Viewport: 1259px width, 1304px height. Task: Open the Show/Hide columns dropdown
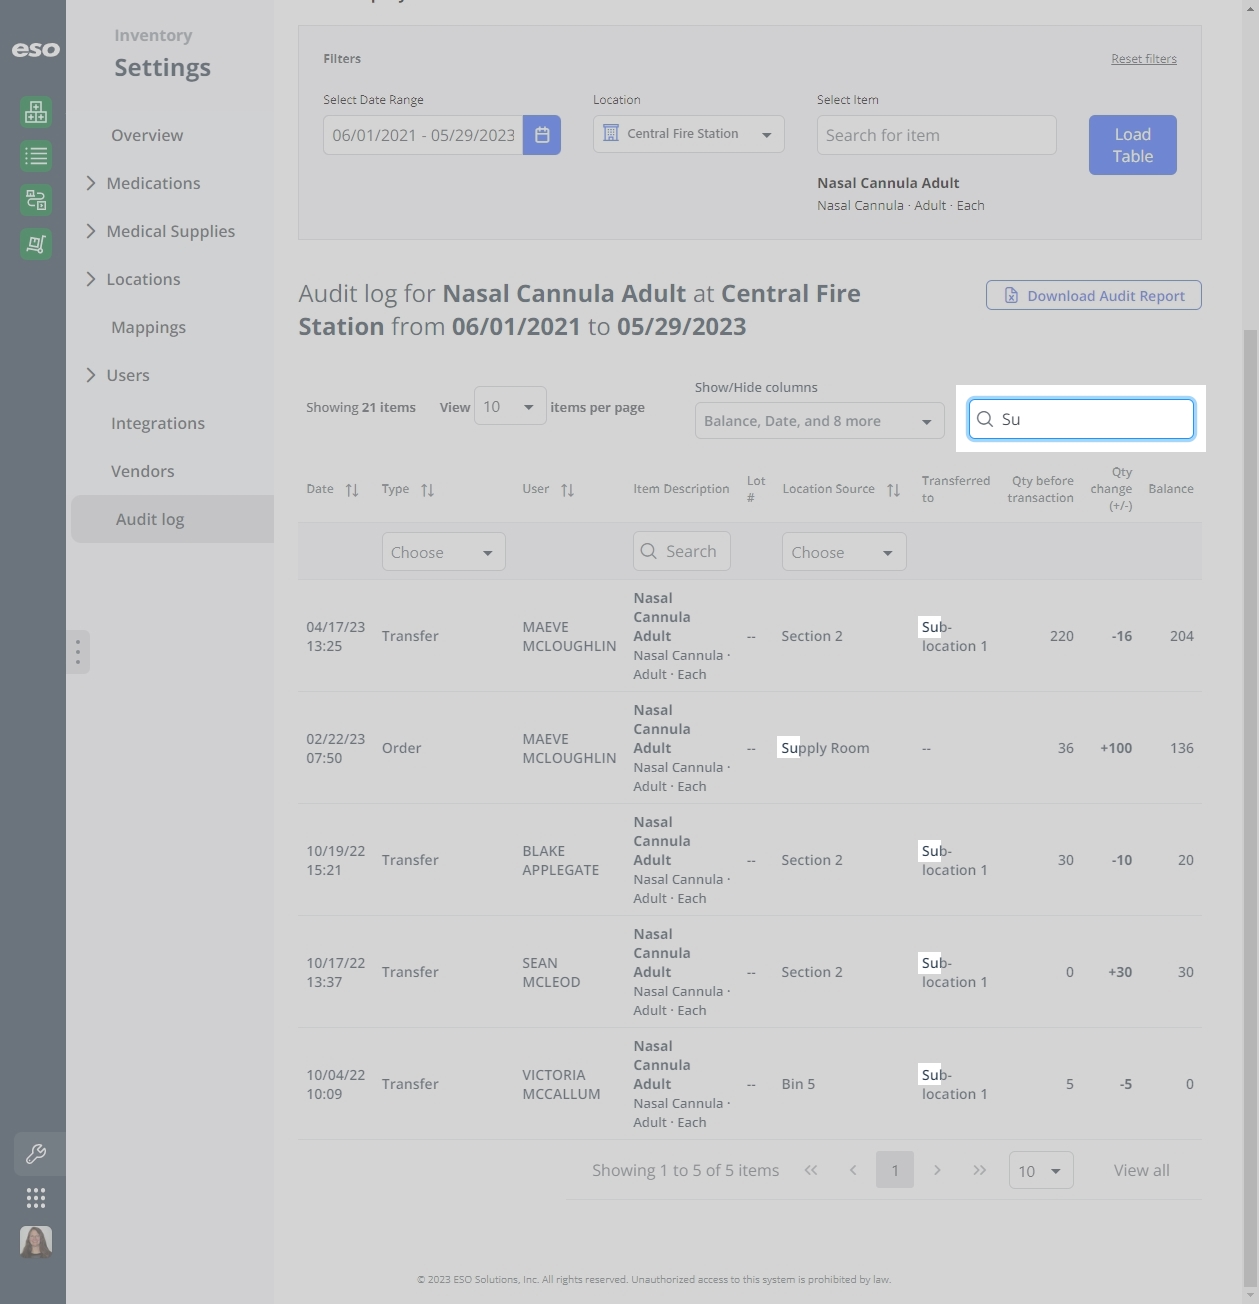point(820,421)
